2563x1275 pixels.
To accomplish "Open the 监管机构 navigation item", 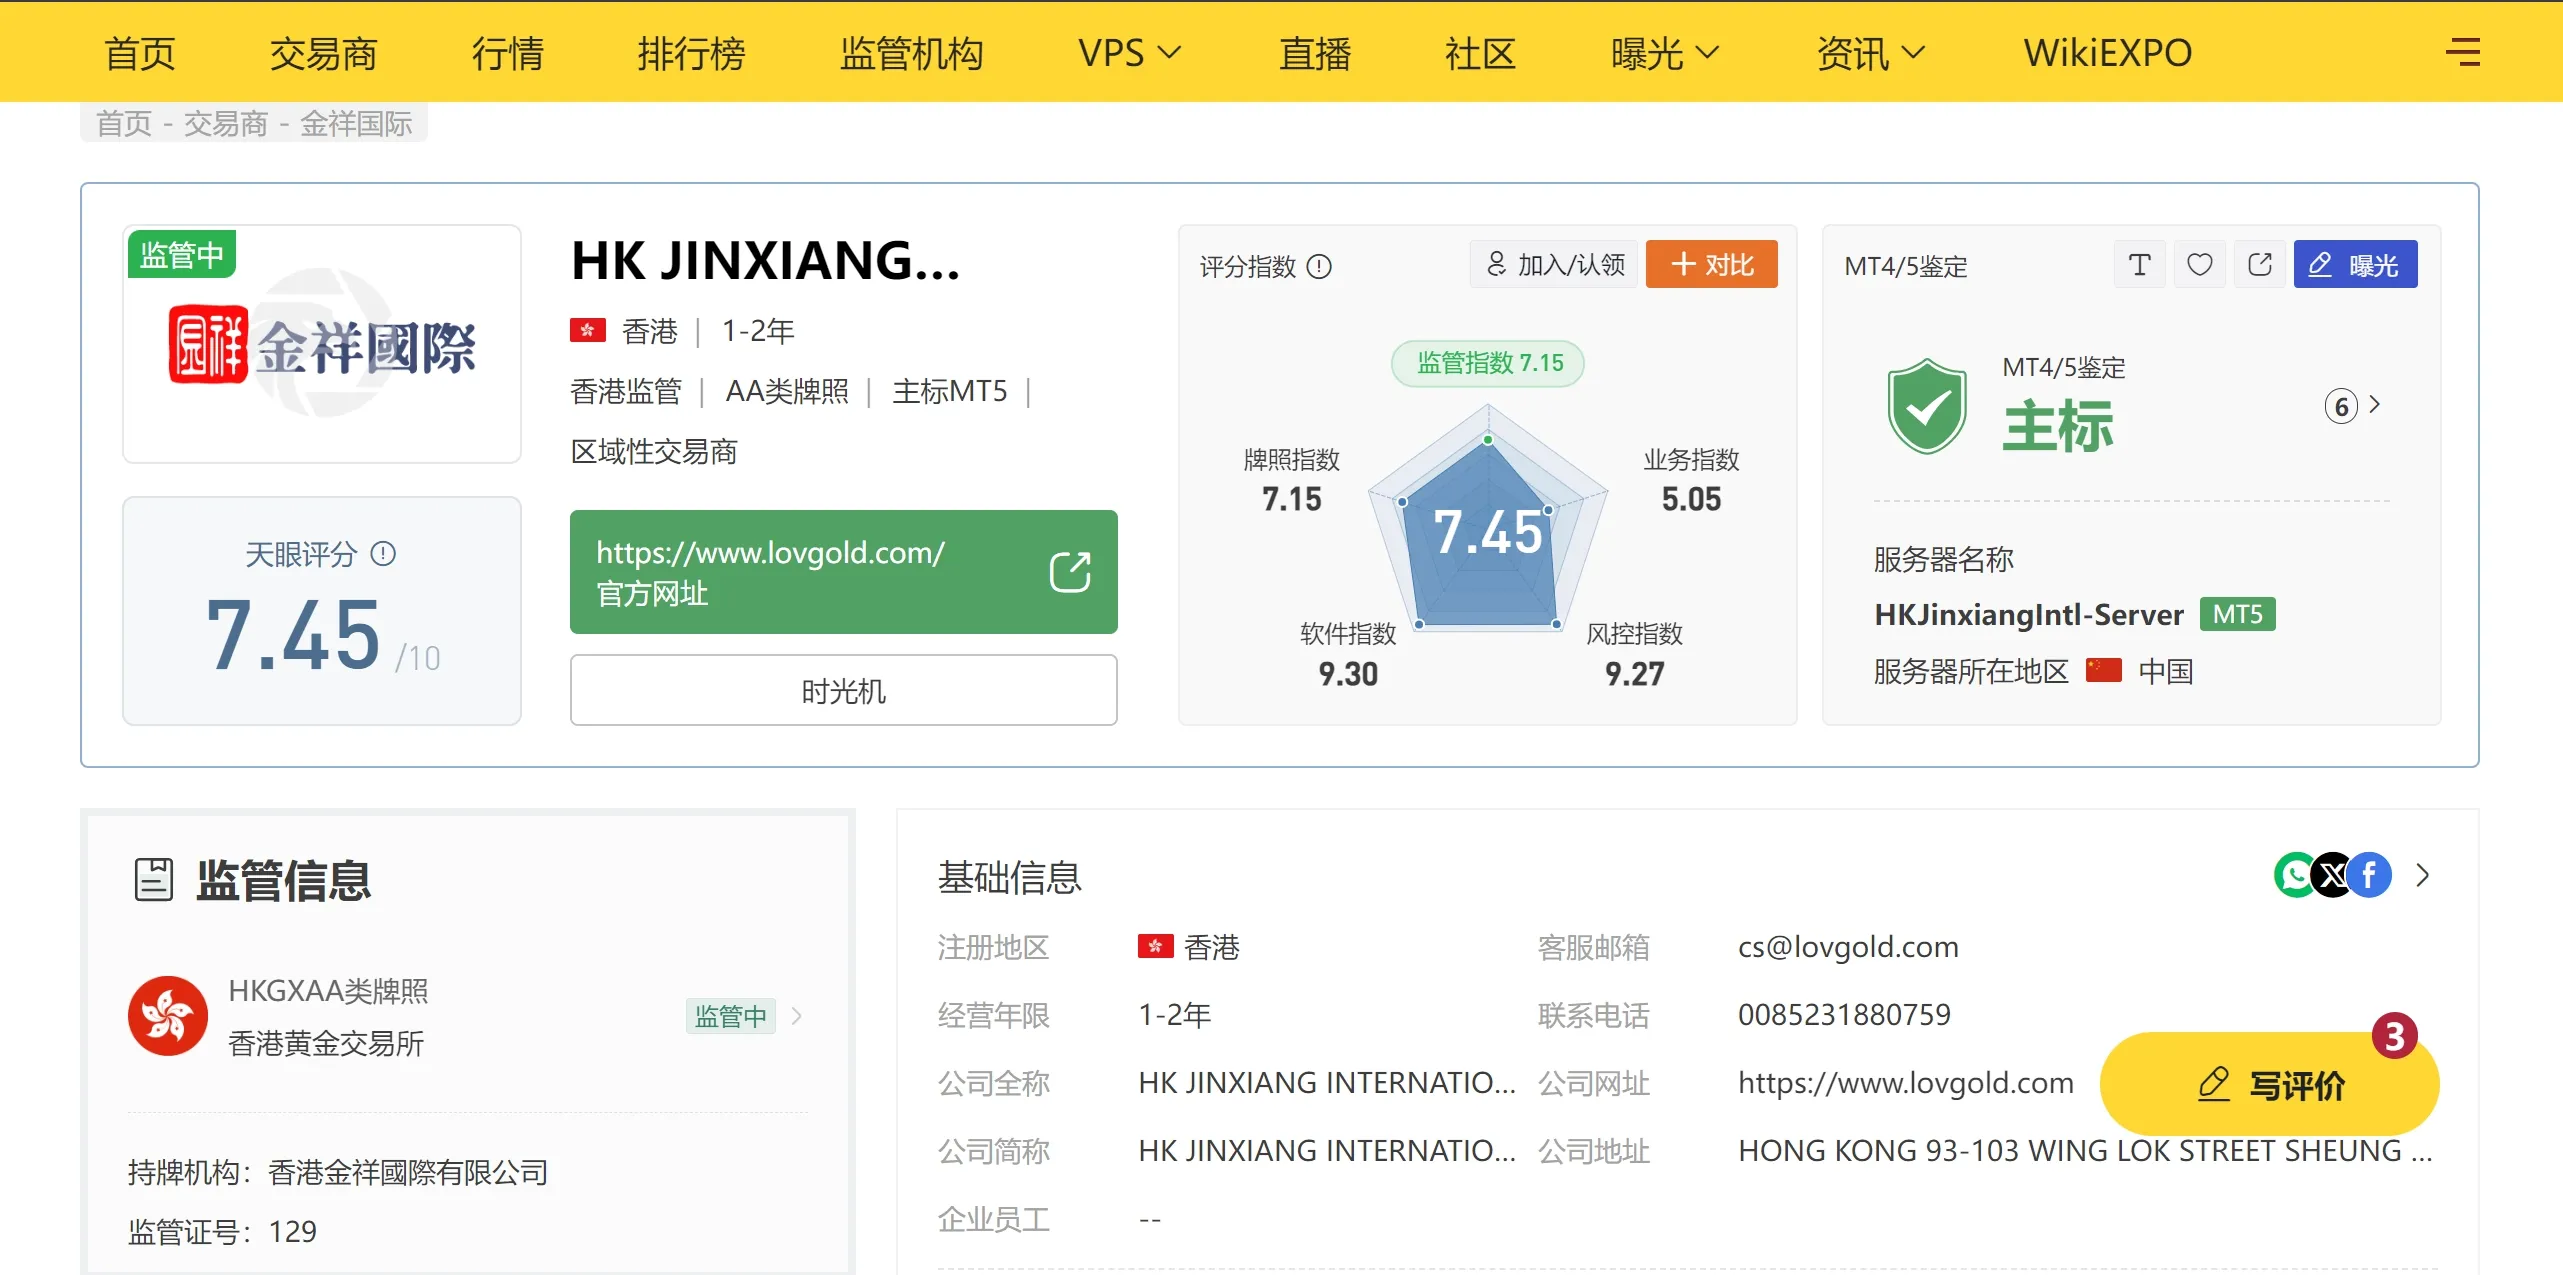I will tap(912, 52).
